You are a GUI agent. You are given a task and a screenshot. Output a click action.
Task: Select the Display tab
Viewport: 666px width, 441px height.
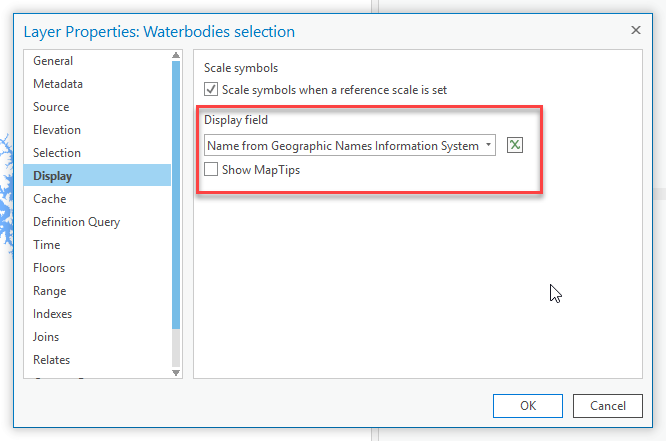(52, 176)
